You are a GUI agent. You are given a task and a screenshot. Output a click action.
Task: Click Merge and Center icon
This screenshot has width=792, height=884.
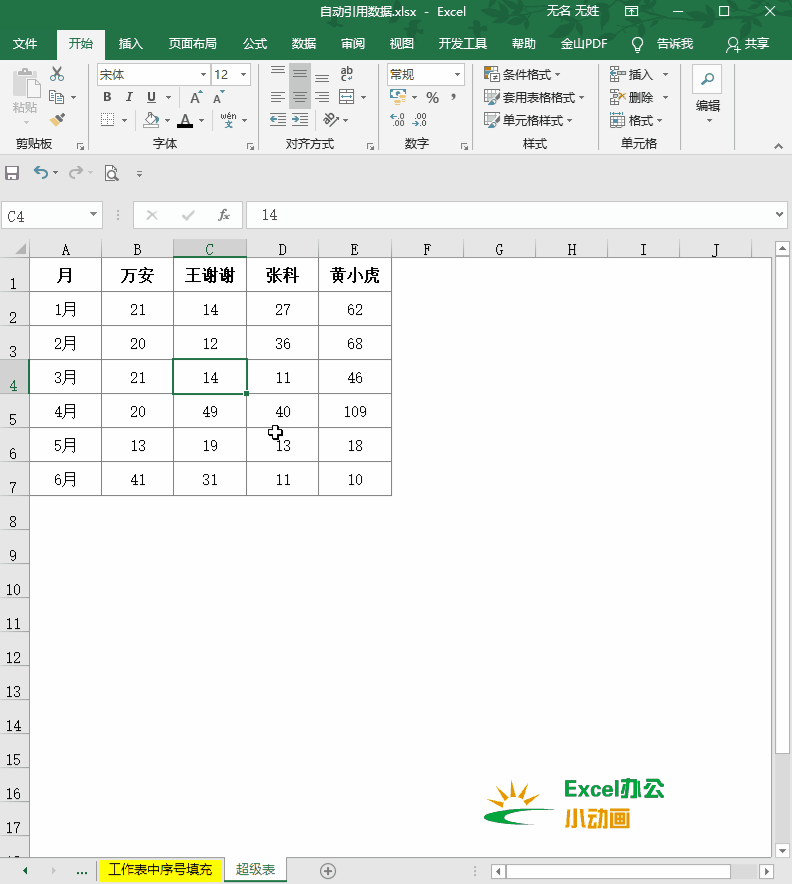(347, 97)
